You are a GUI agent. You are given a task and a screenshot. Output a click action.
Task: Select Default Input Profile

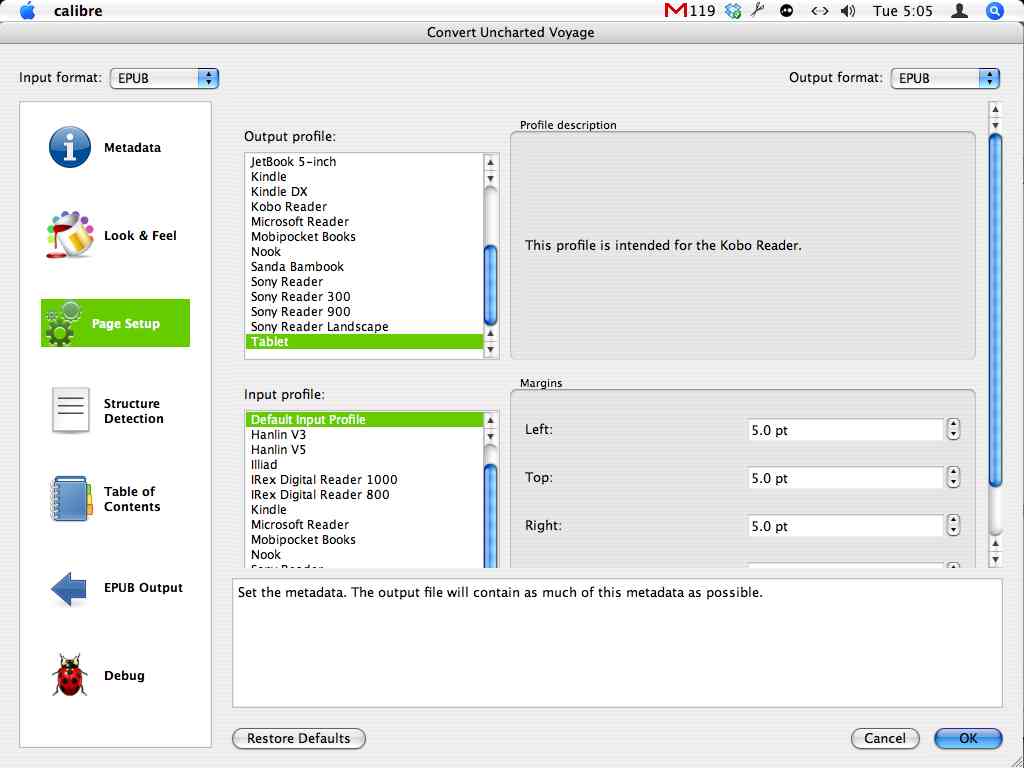pyautogui.click(x=364, y=419)
